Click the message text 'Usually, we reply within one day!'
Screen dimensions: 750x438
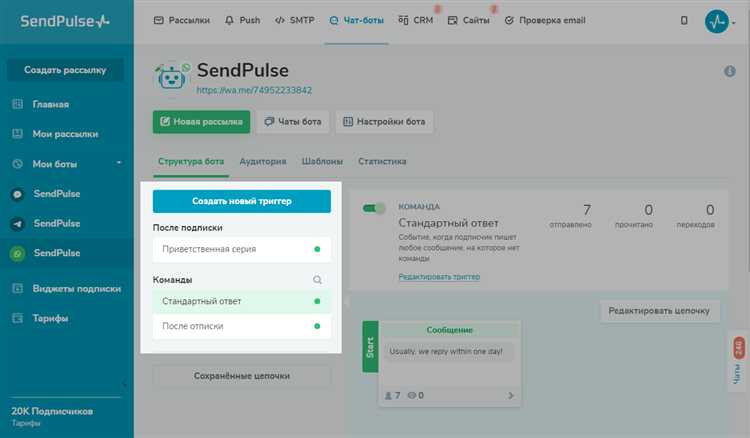pos(446,351)
